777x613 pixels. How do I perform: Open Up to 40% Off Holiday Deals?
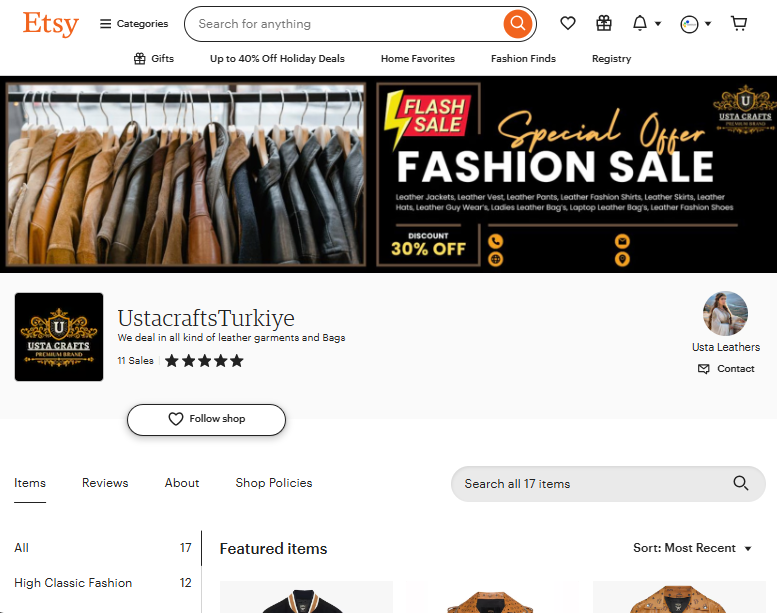277,58
